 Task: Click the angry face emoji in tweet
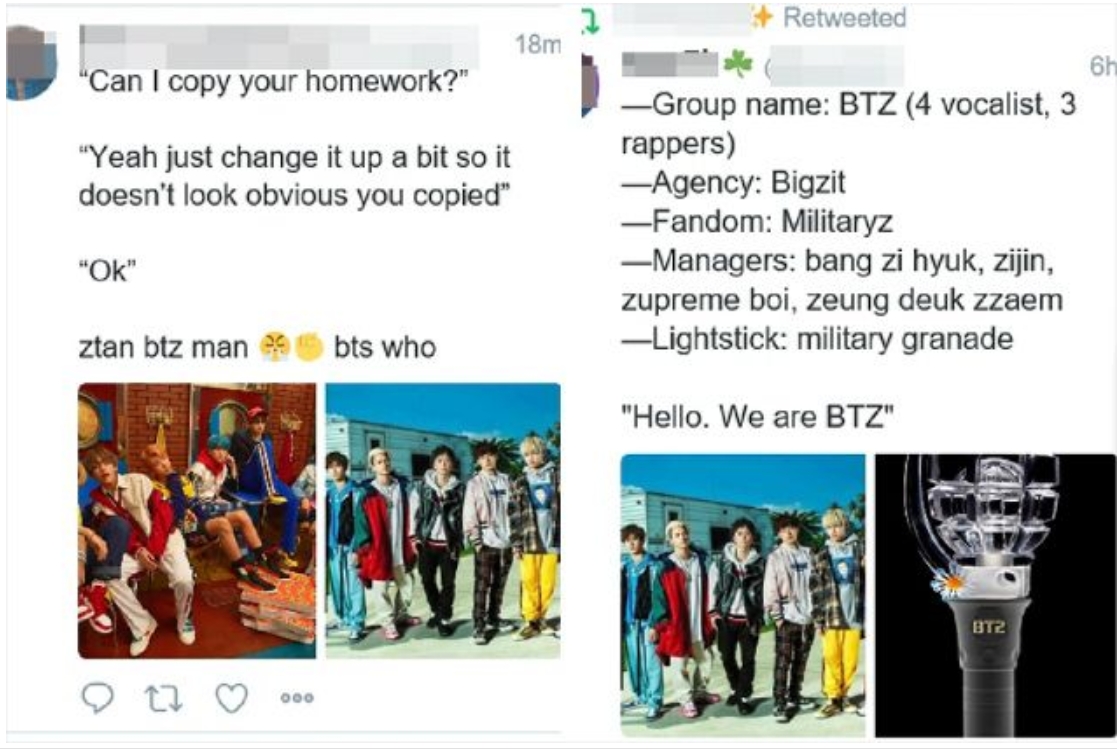[275, 347]
